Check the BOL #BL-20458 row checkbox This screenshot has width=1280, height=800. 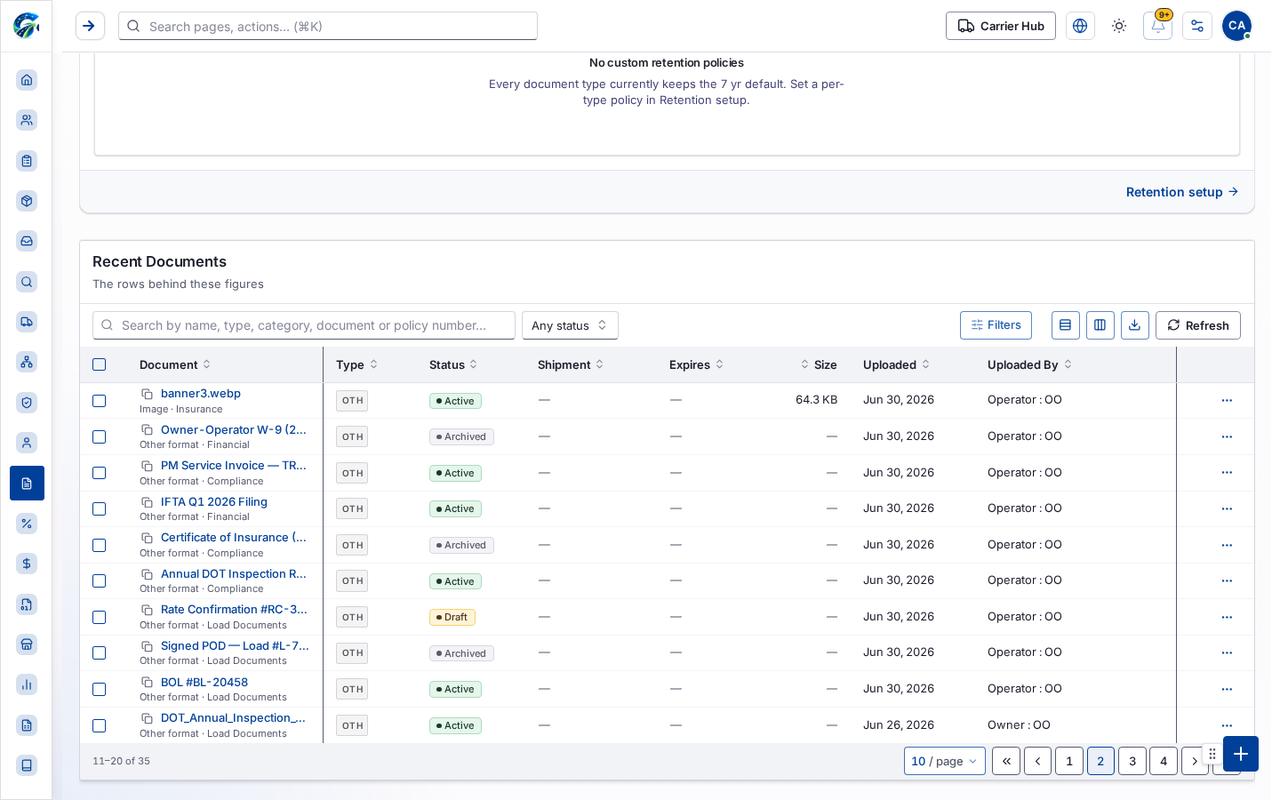pyautogui.click(x=99, y=689)
